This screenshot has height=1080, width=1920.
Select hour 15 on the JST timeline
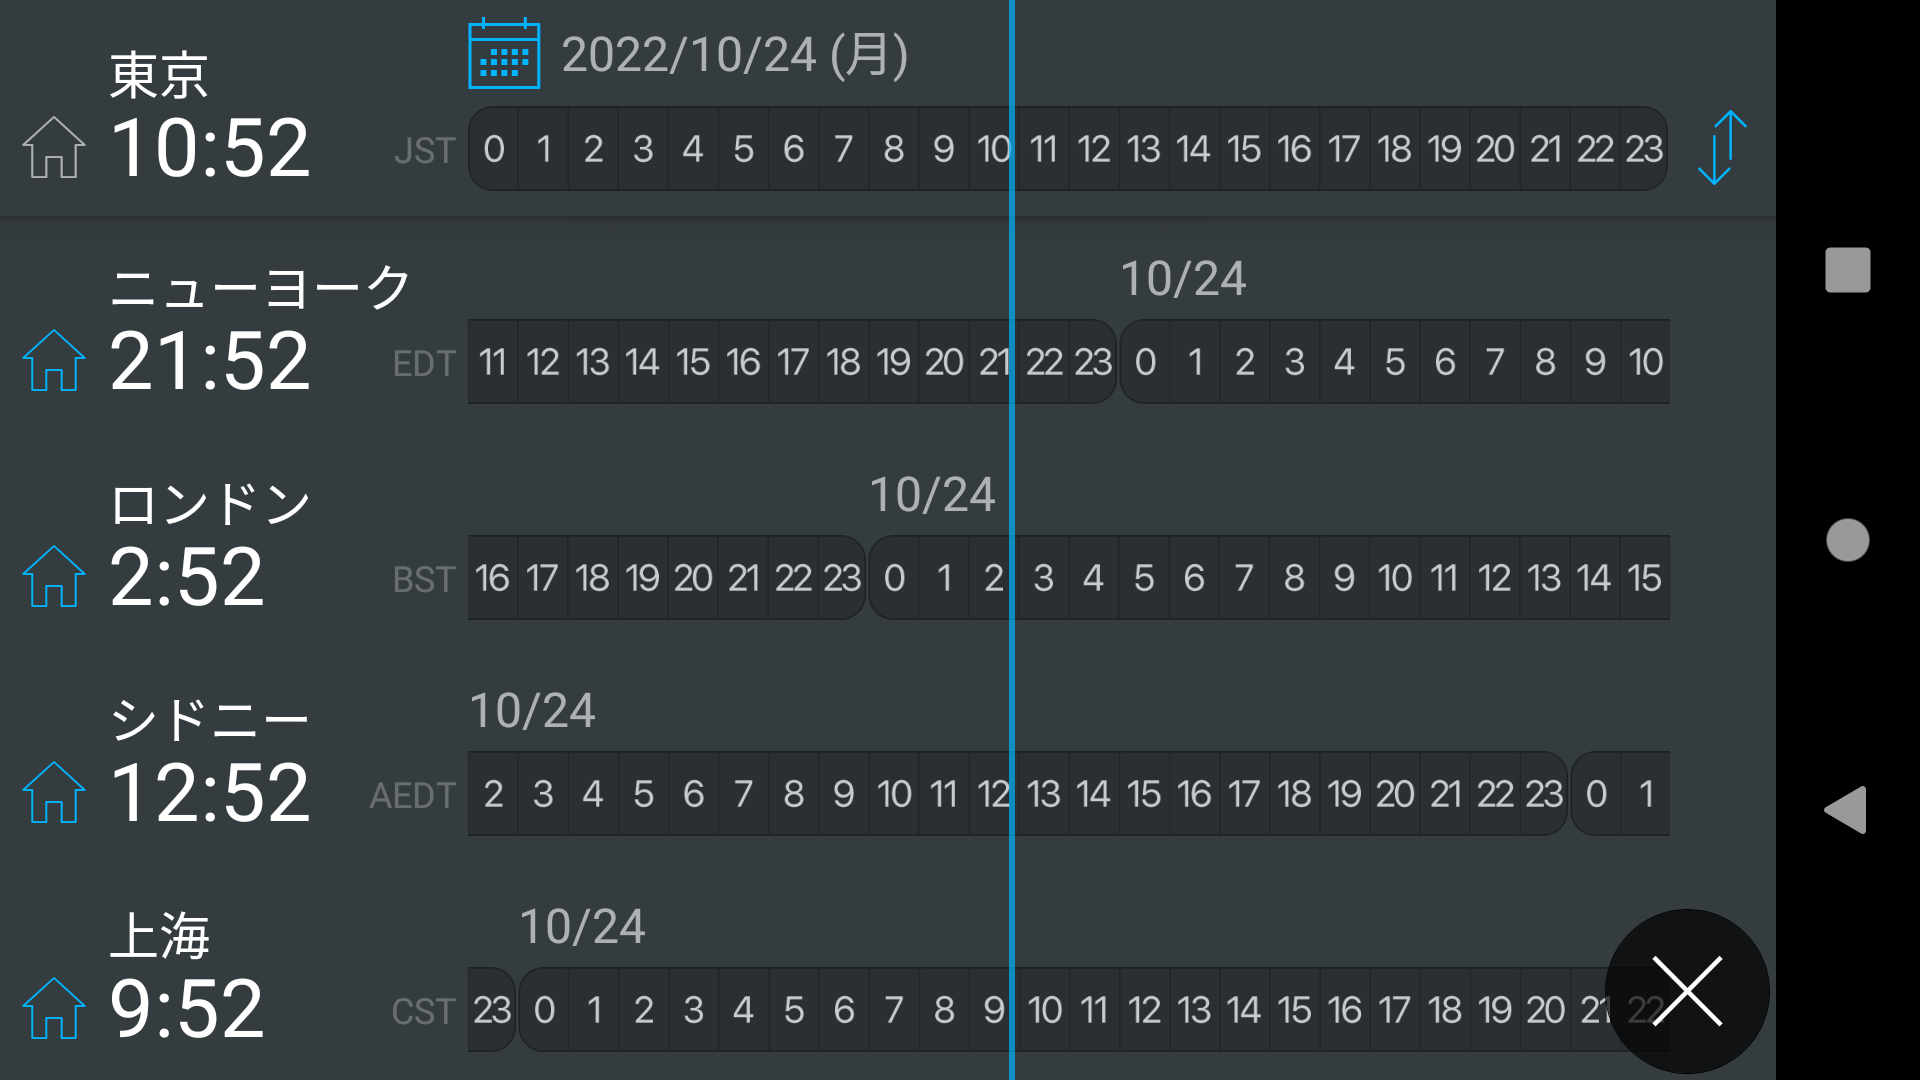click(1244, 149)
